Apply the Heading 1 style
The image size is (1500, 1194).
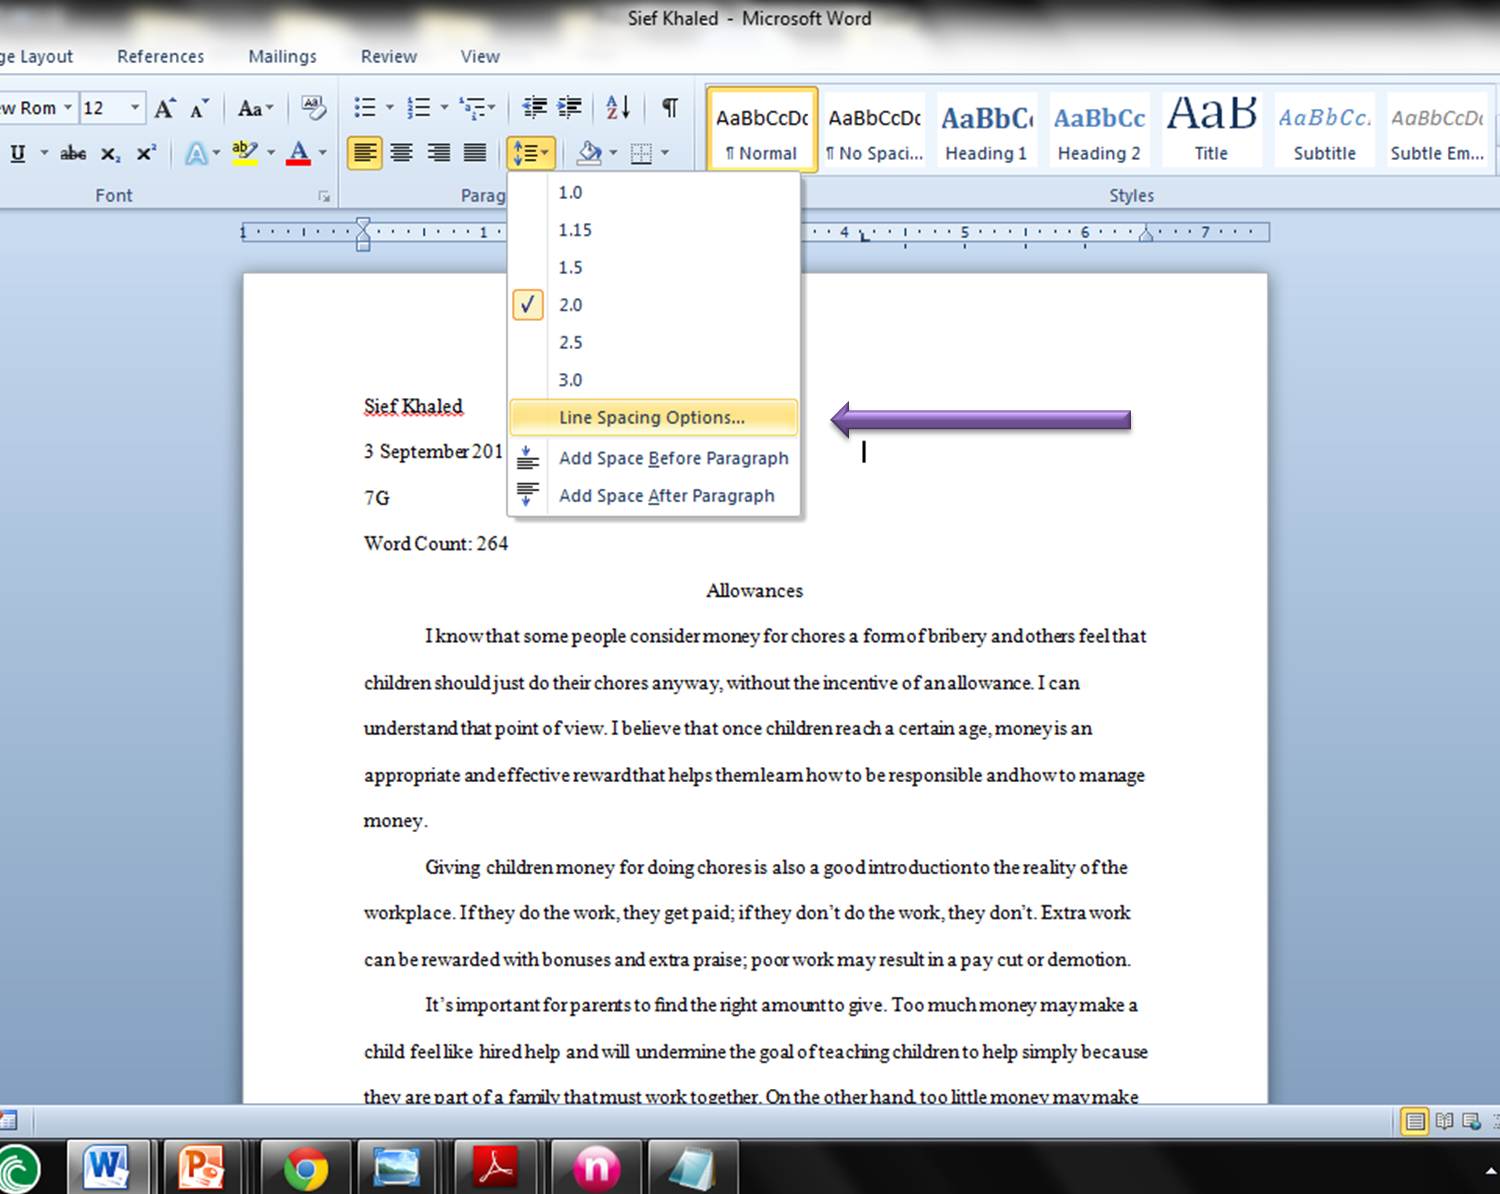tap(987, 129)
